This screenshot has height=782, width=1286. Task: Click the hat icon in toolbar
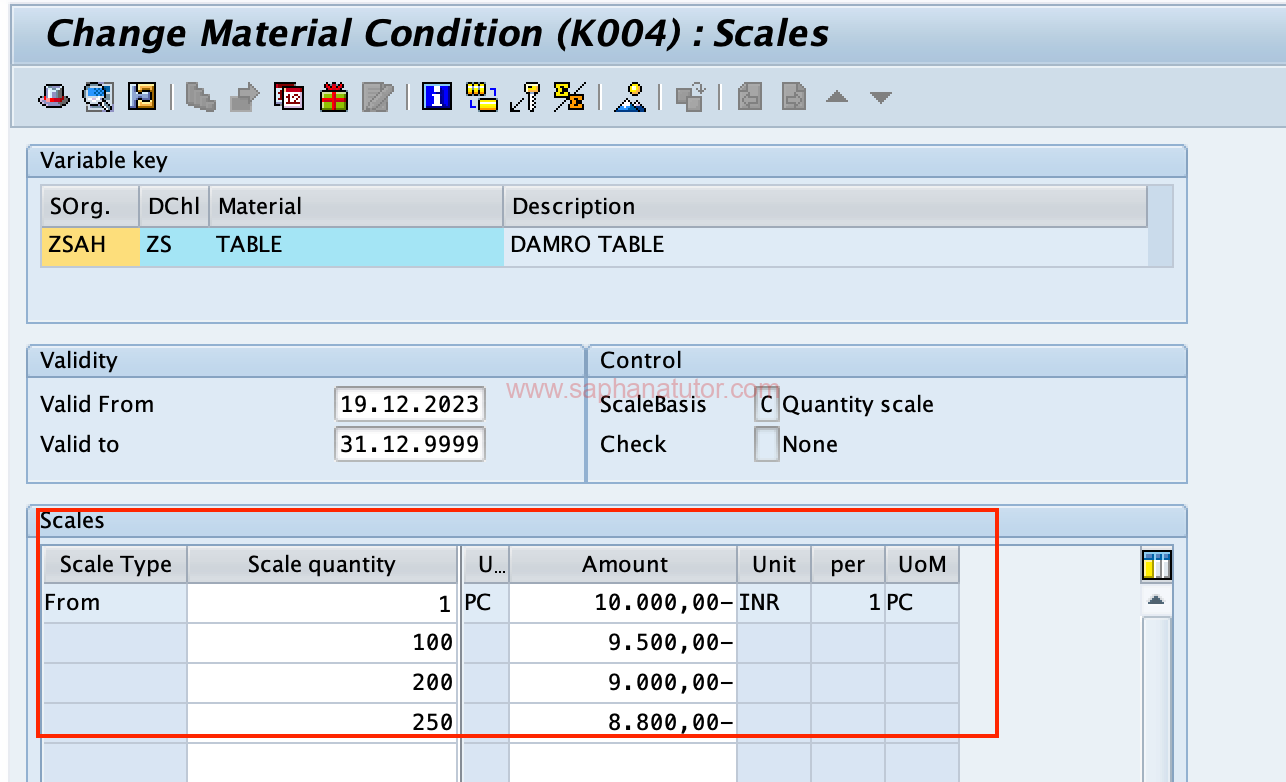tap(53, 97)
